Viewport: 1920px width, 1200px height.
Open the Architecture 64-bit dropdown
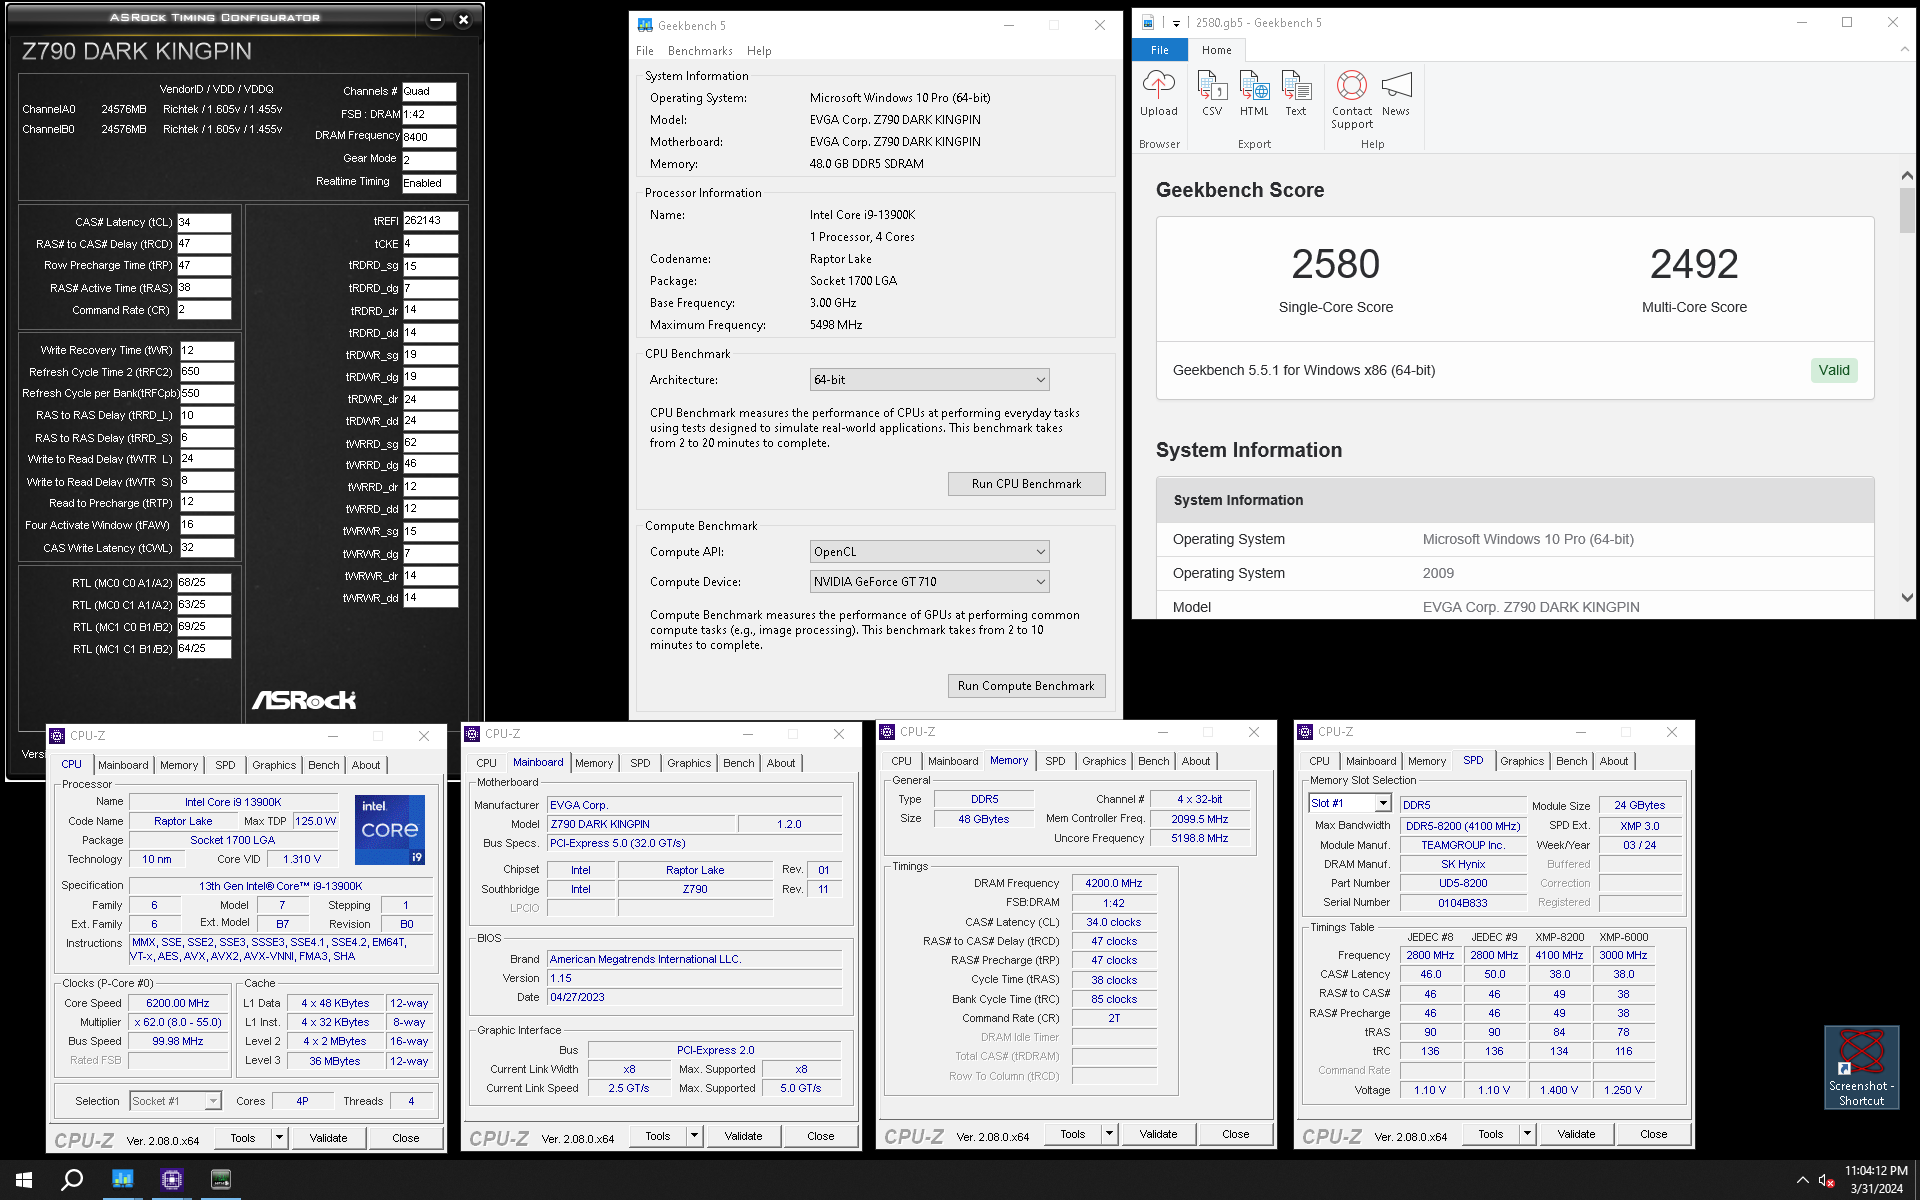pos(929,380)
